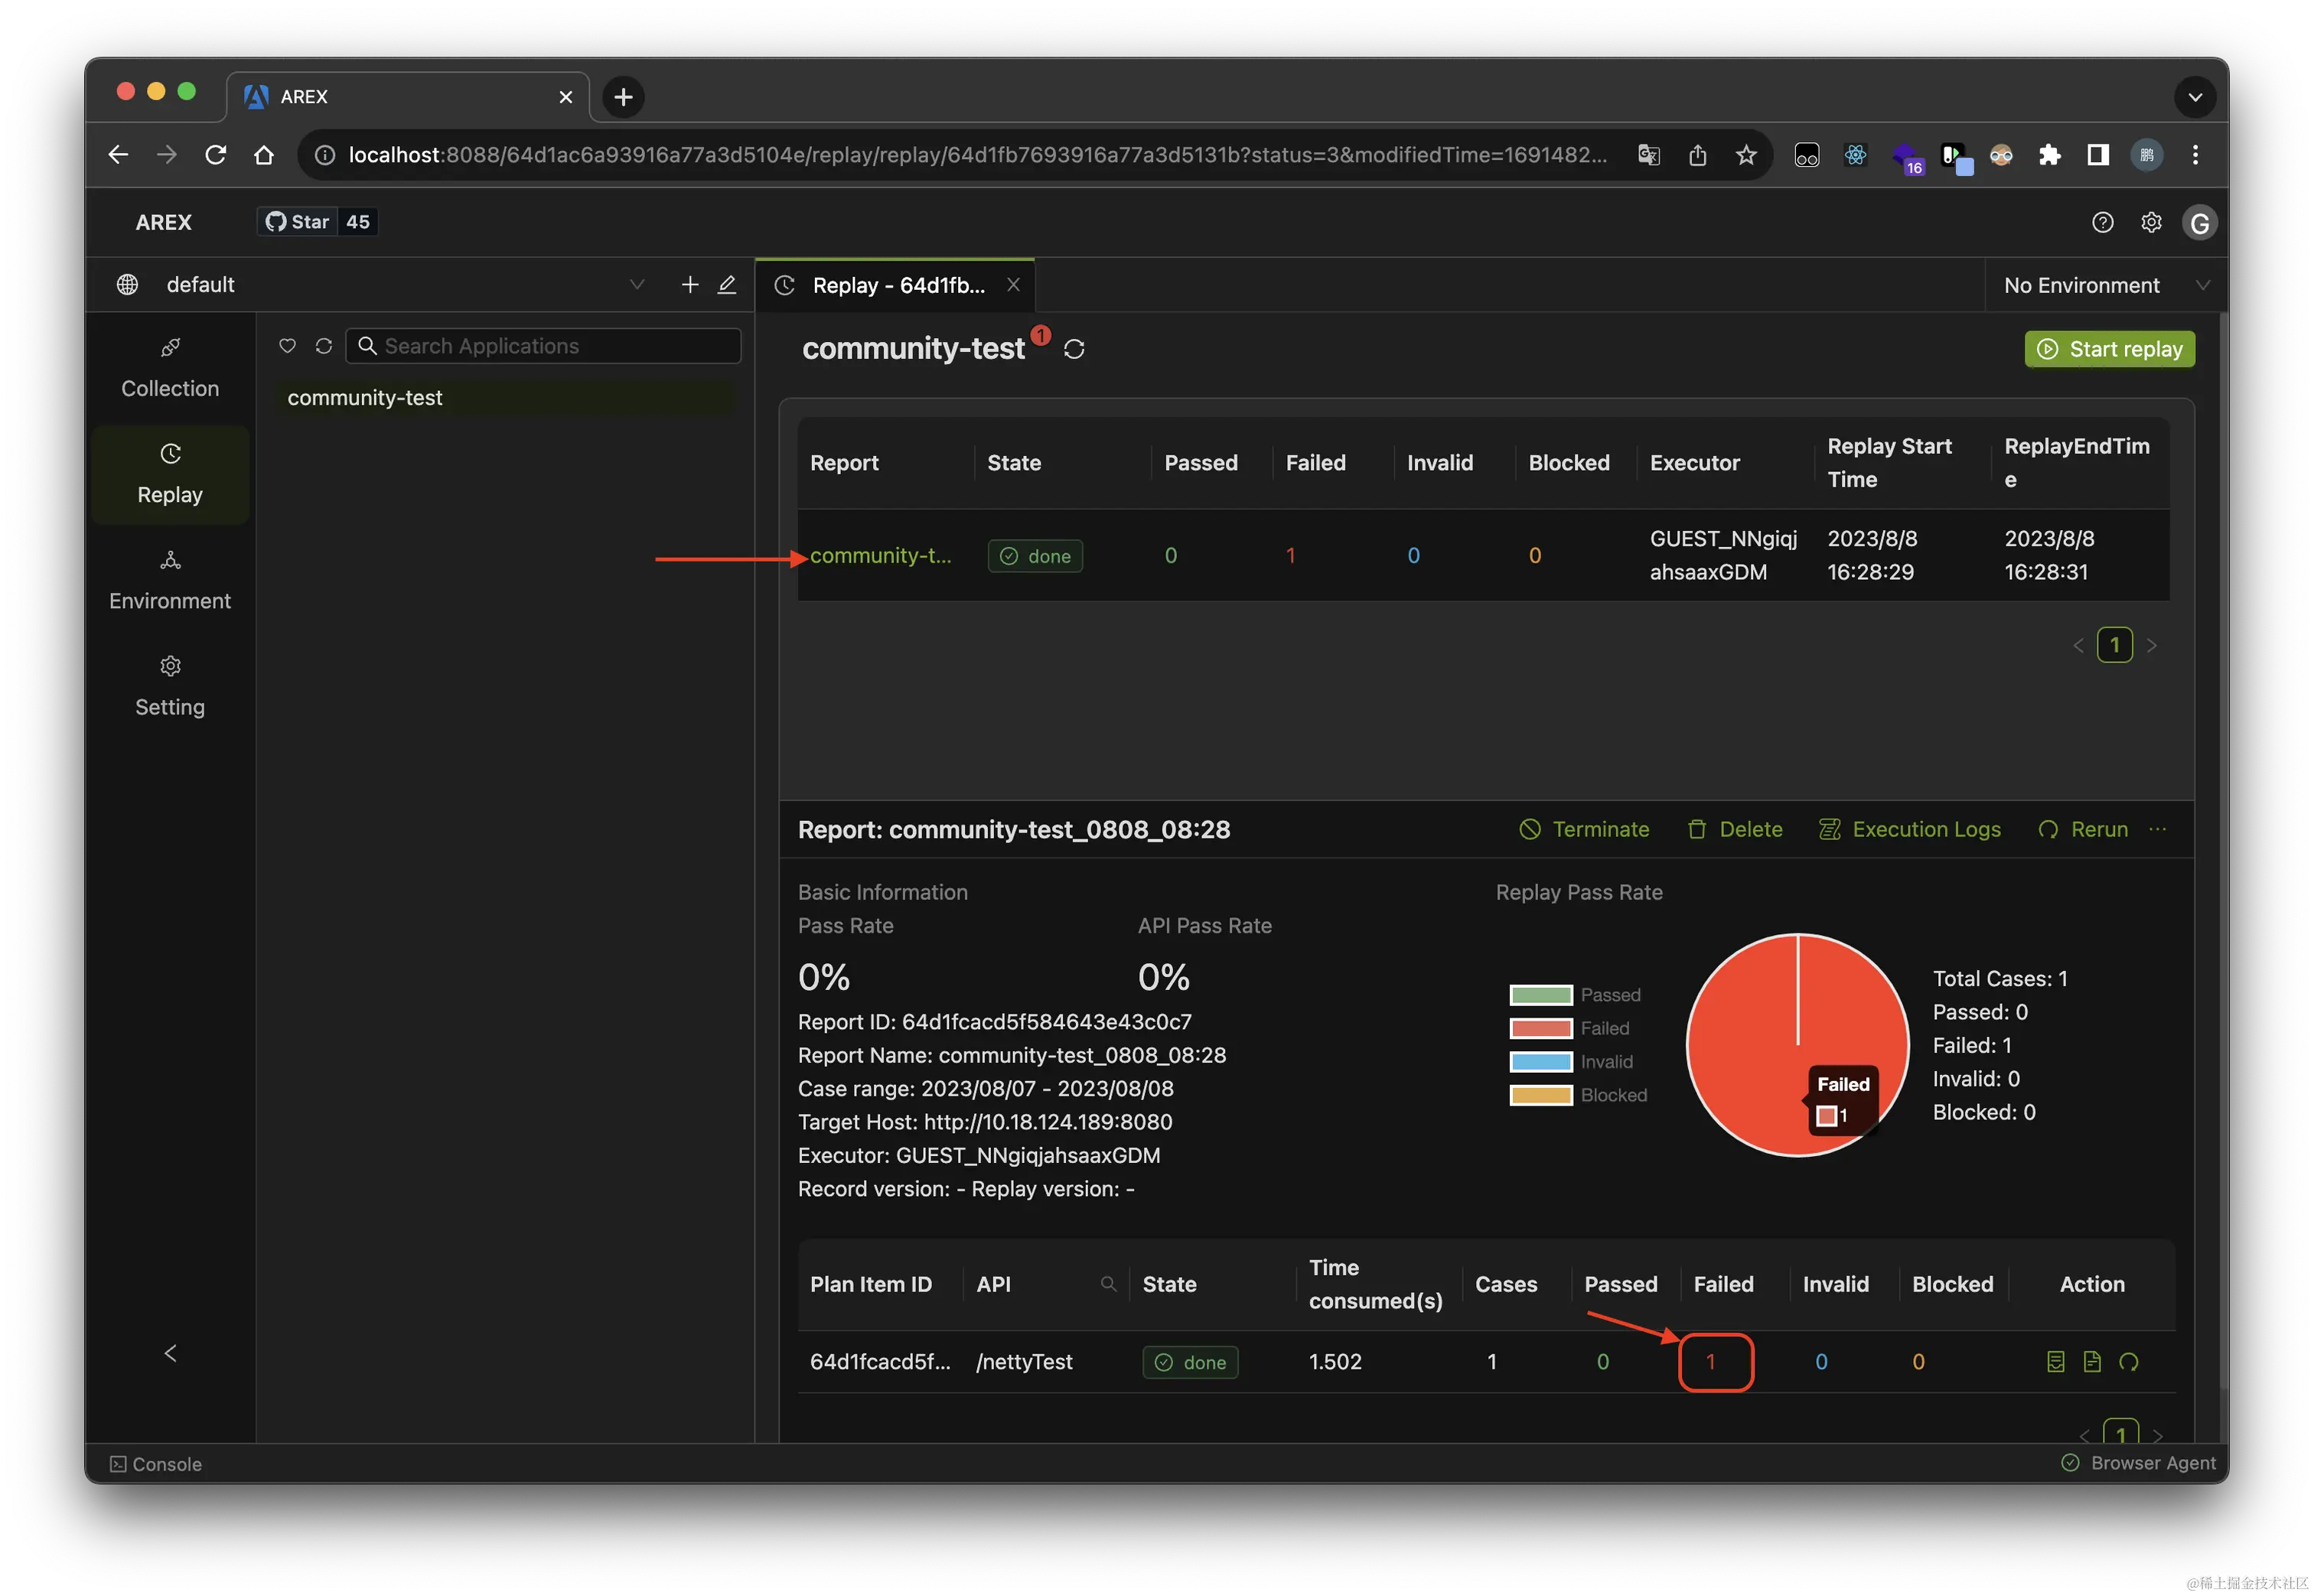
Task: Click the edit workspace pencil icon
Action: pos(727,285)
